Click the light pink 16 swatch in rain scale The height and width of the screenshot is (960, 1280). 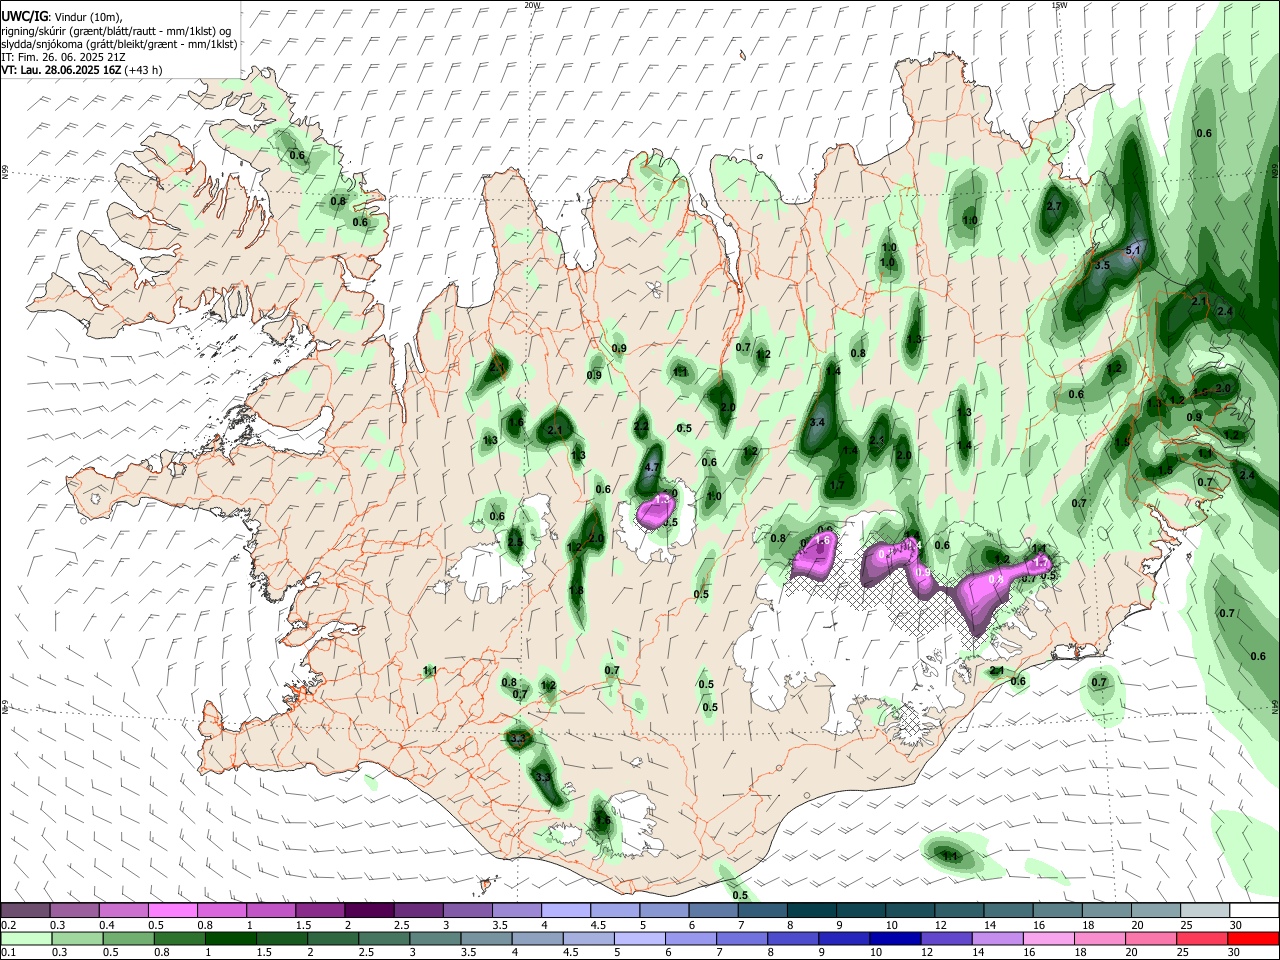[1049, 938]
